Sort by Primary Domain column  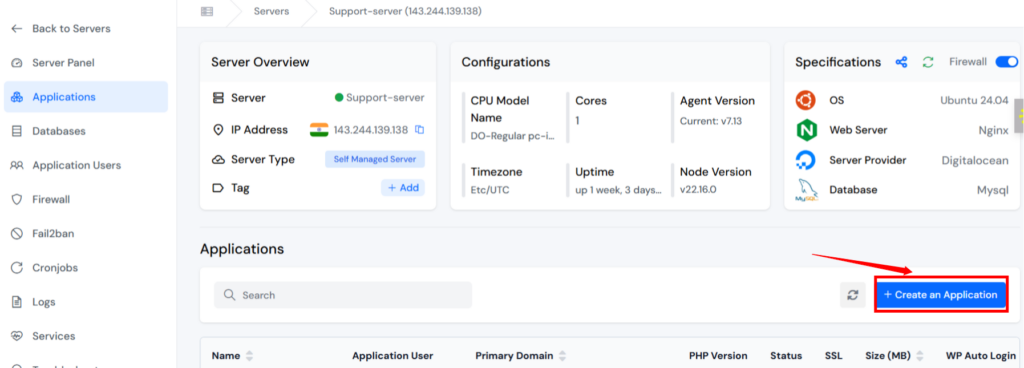520,356
